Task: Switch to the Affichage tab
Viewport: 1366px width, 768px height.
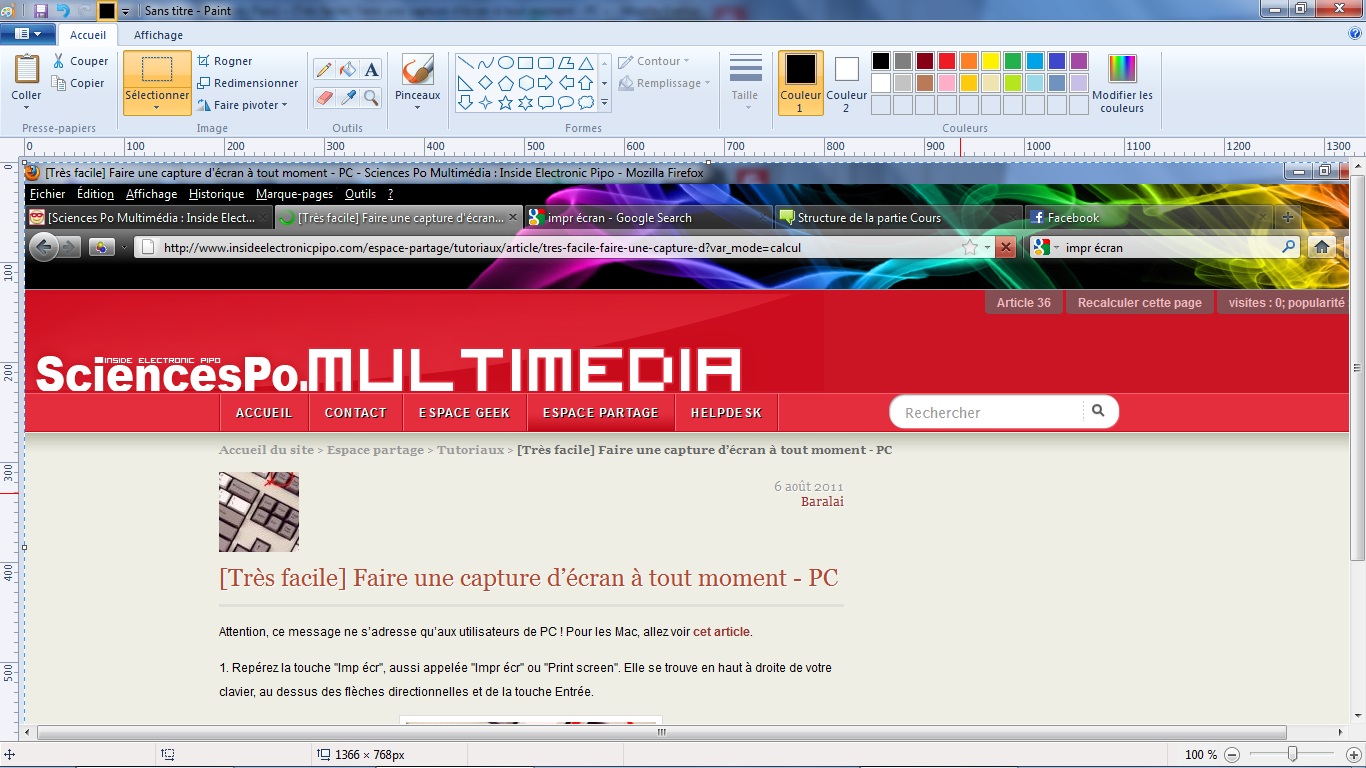Action: click(x=158, y=35)
